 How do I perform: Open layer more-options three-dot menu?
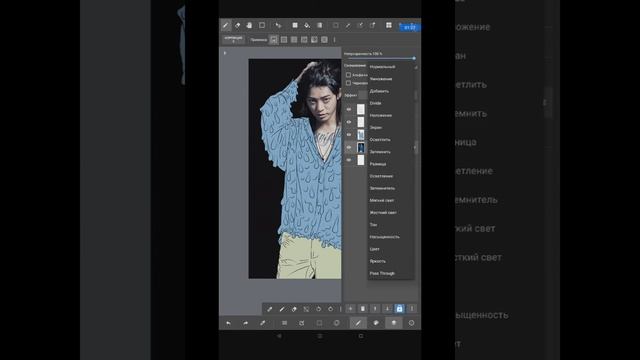(411, 309)
